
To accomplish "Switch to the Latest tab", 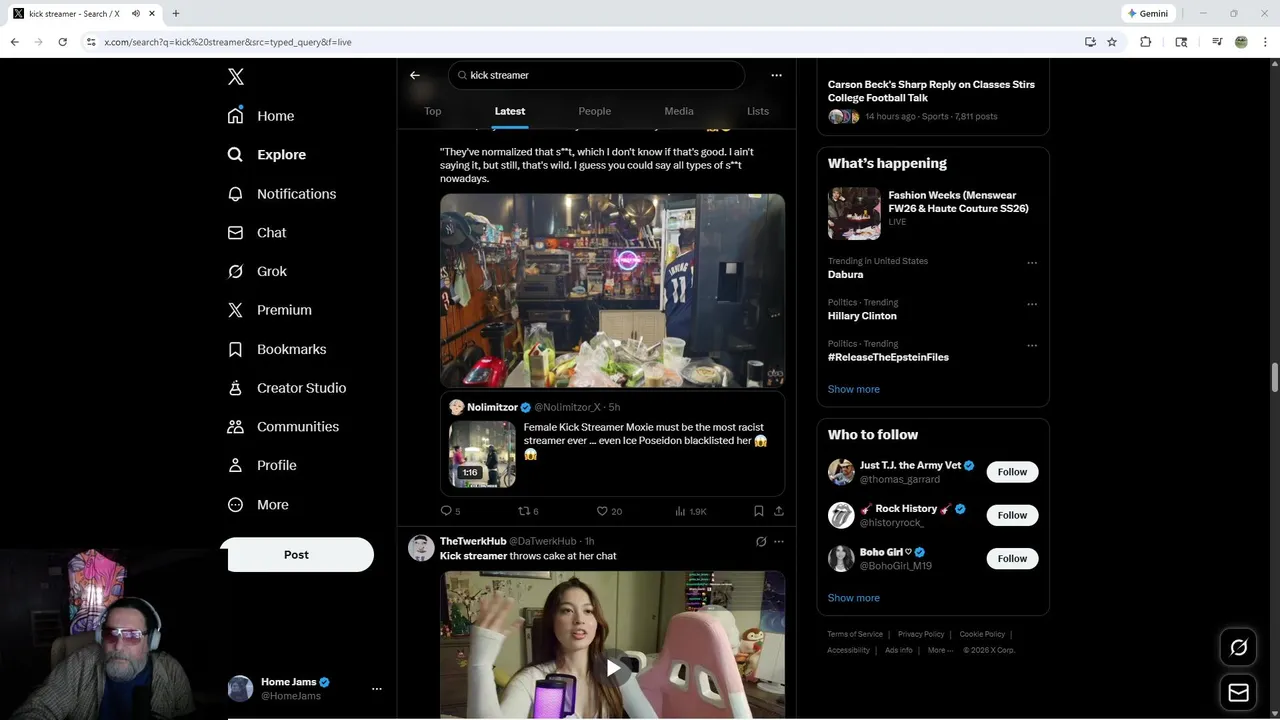I will [510, 111].
